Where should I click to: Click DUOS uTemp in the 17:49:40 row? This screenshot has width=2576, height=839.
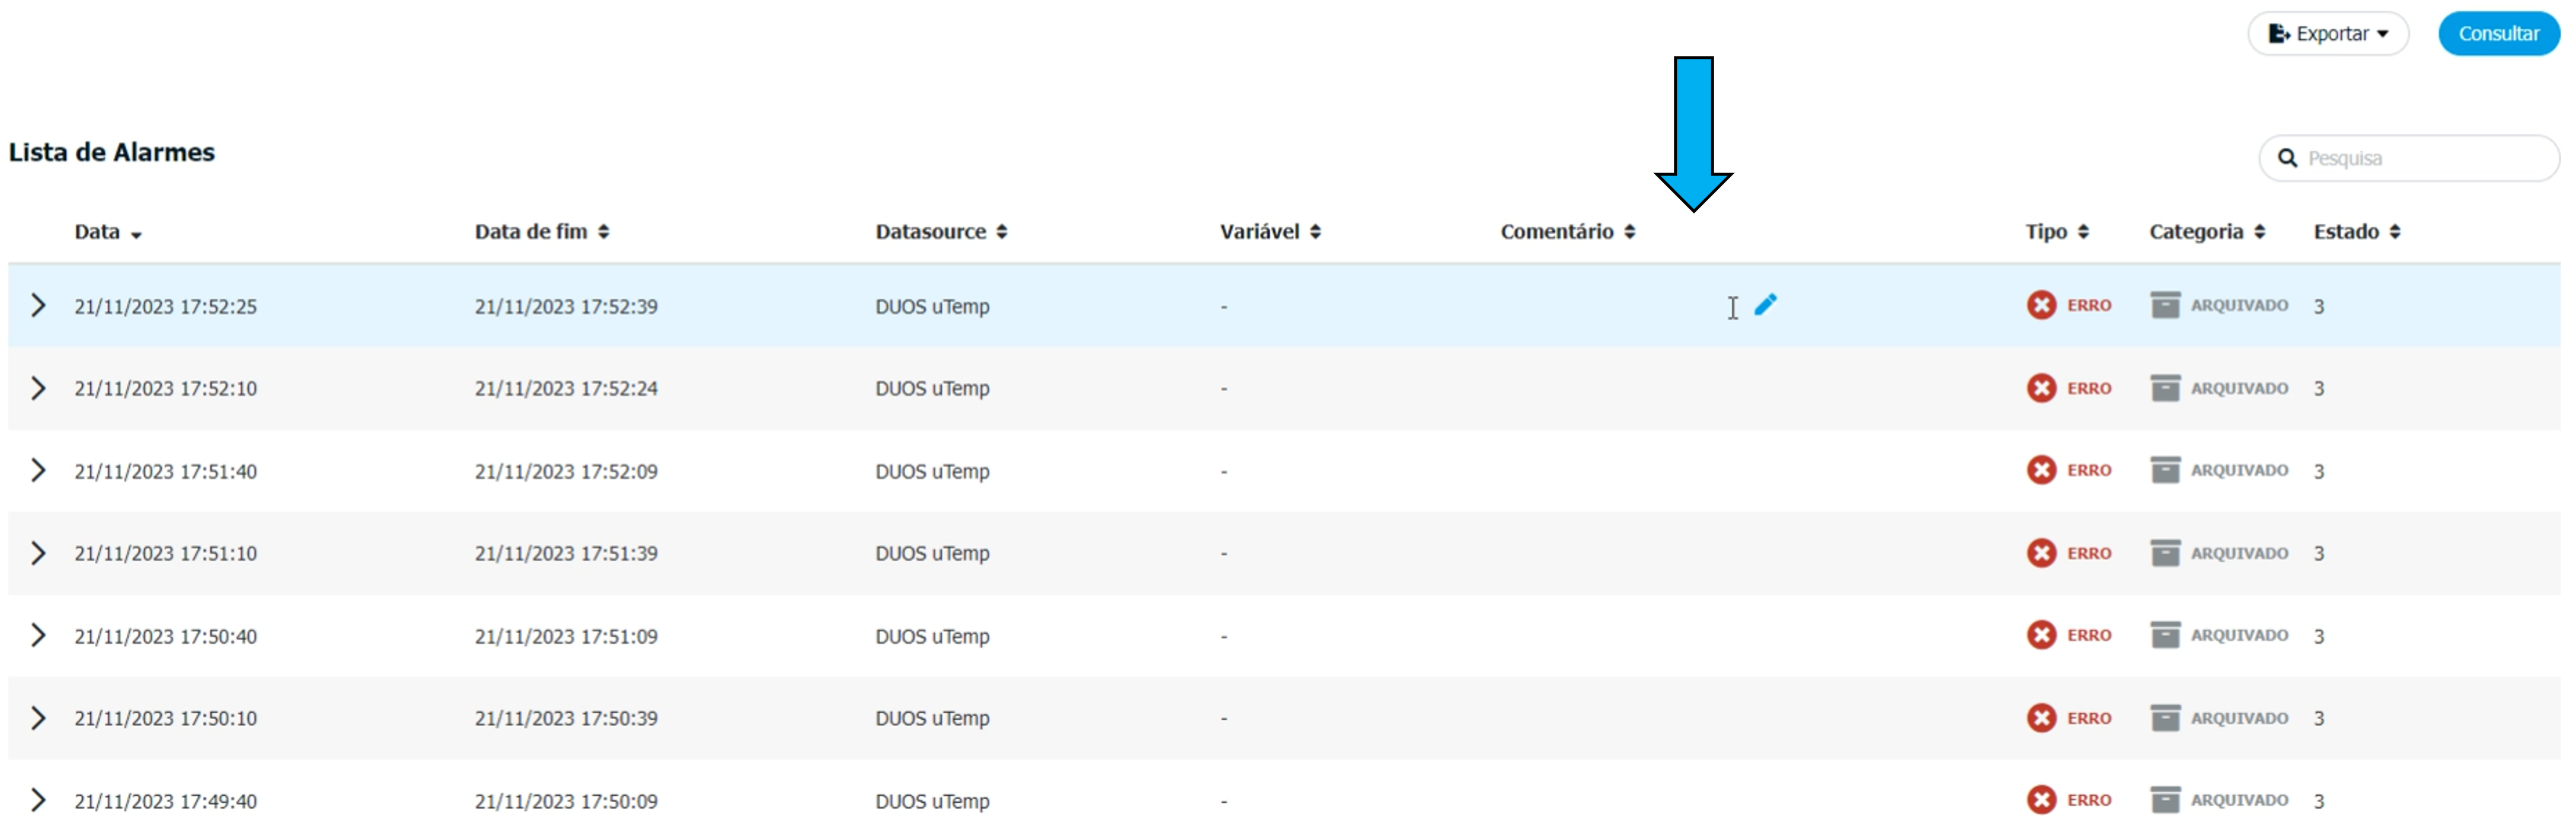(x=932, y=802)
